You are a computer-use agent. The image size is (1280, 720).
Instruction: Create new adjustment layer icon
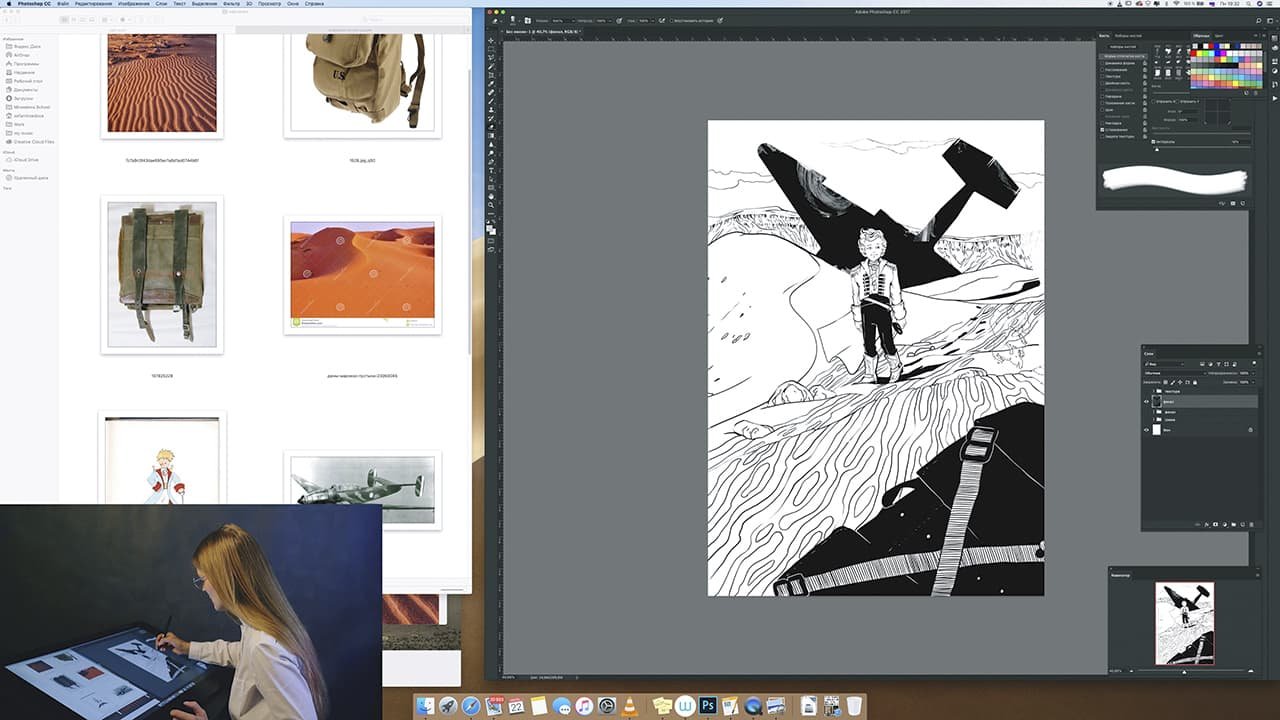coord(1225,524)
